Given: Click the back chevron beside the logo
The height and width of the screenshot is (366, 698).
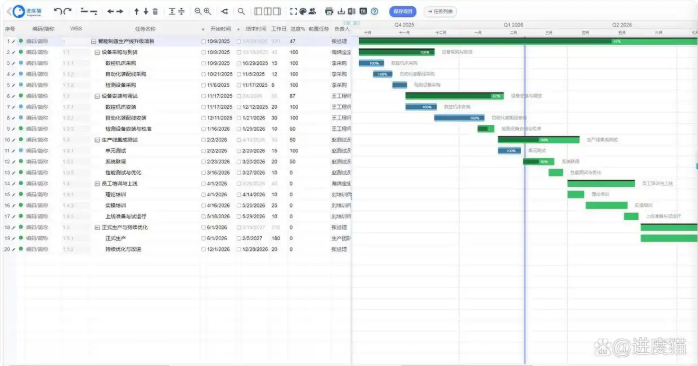Looking at the screenshot, I should [8, 11].
